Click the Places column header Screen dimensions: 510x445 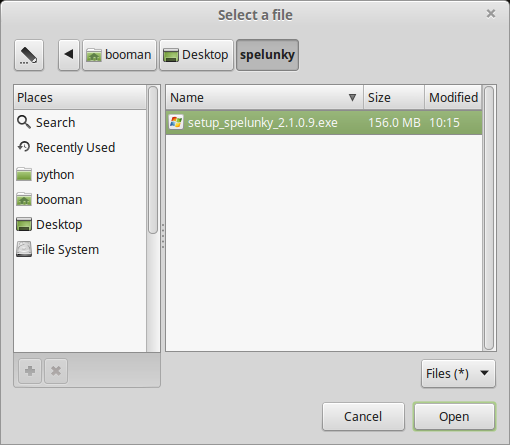pyautogui.click(x=80, y=97)
